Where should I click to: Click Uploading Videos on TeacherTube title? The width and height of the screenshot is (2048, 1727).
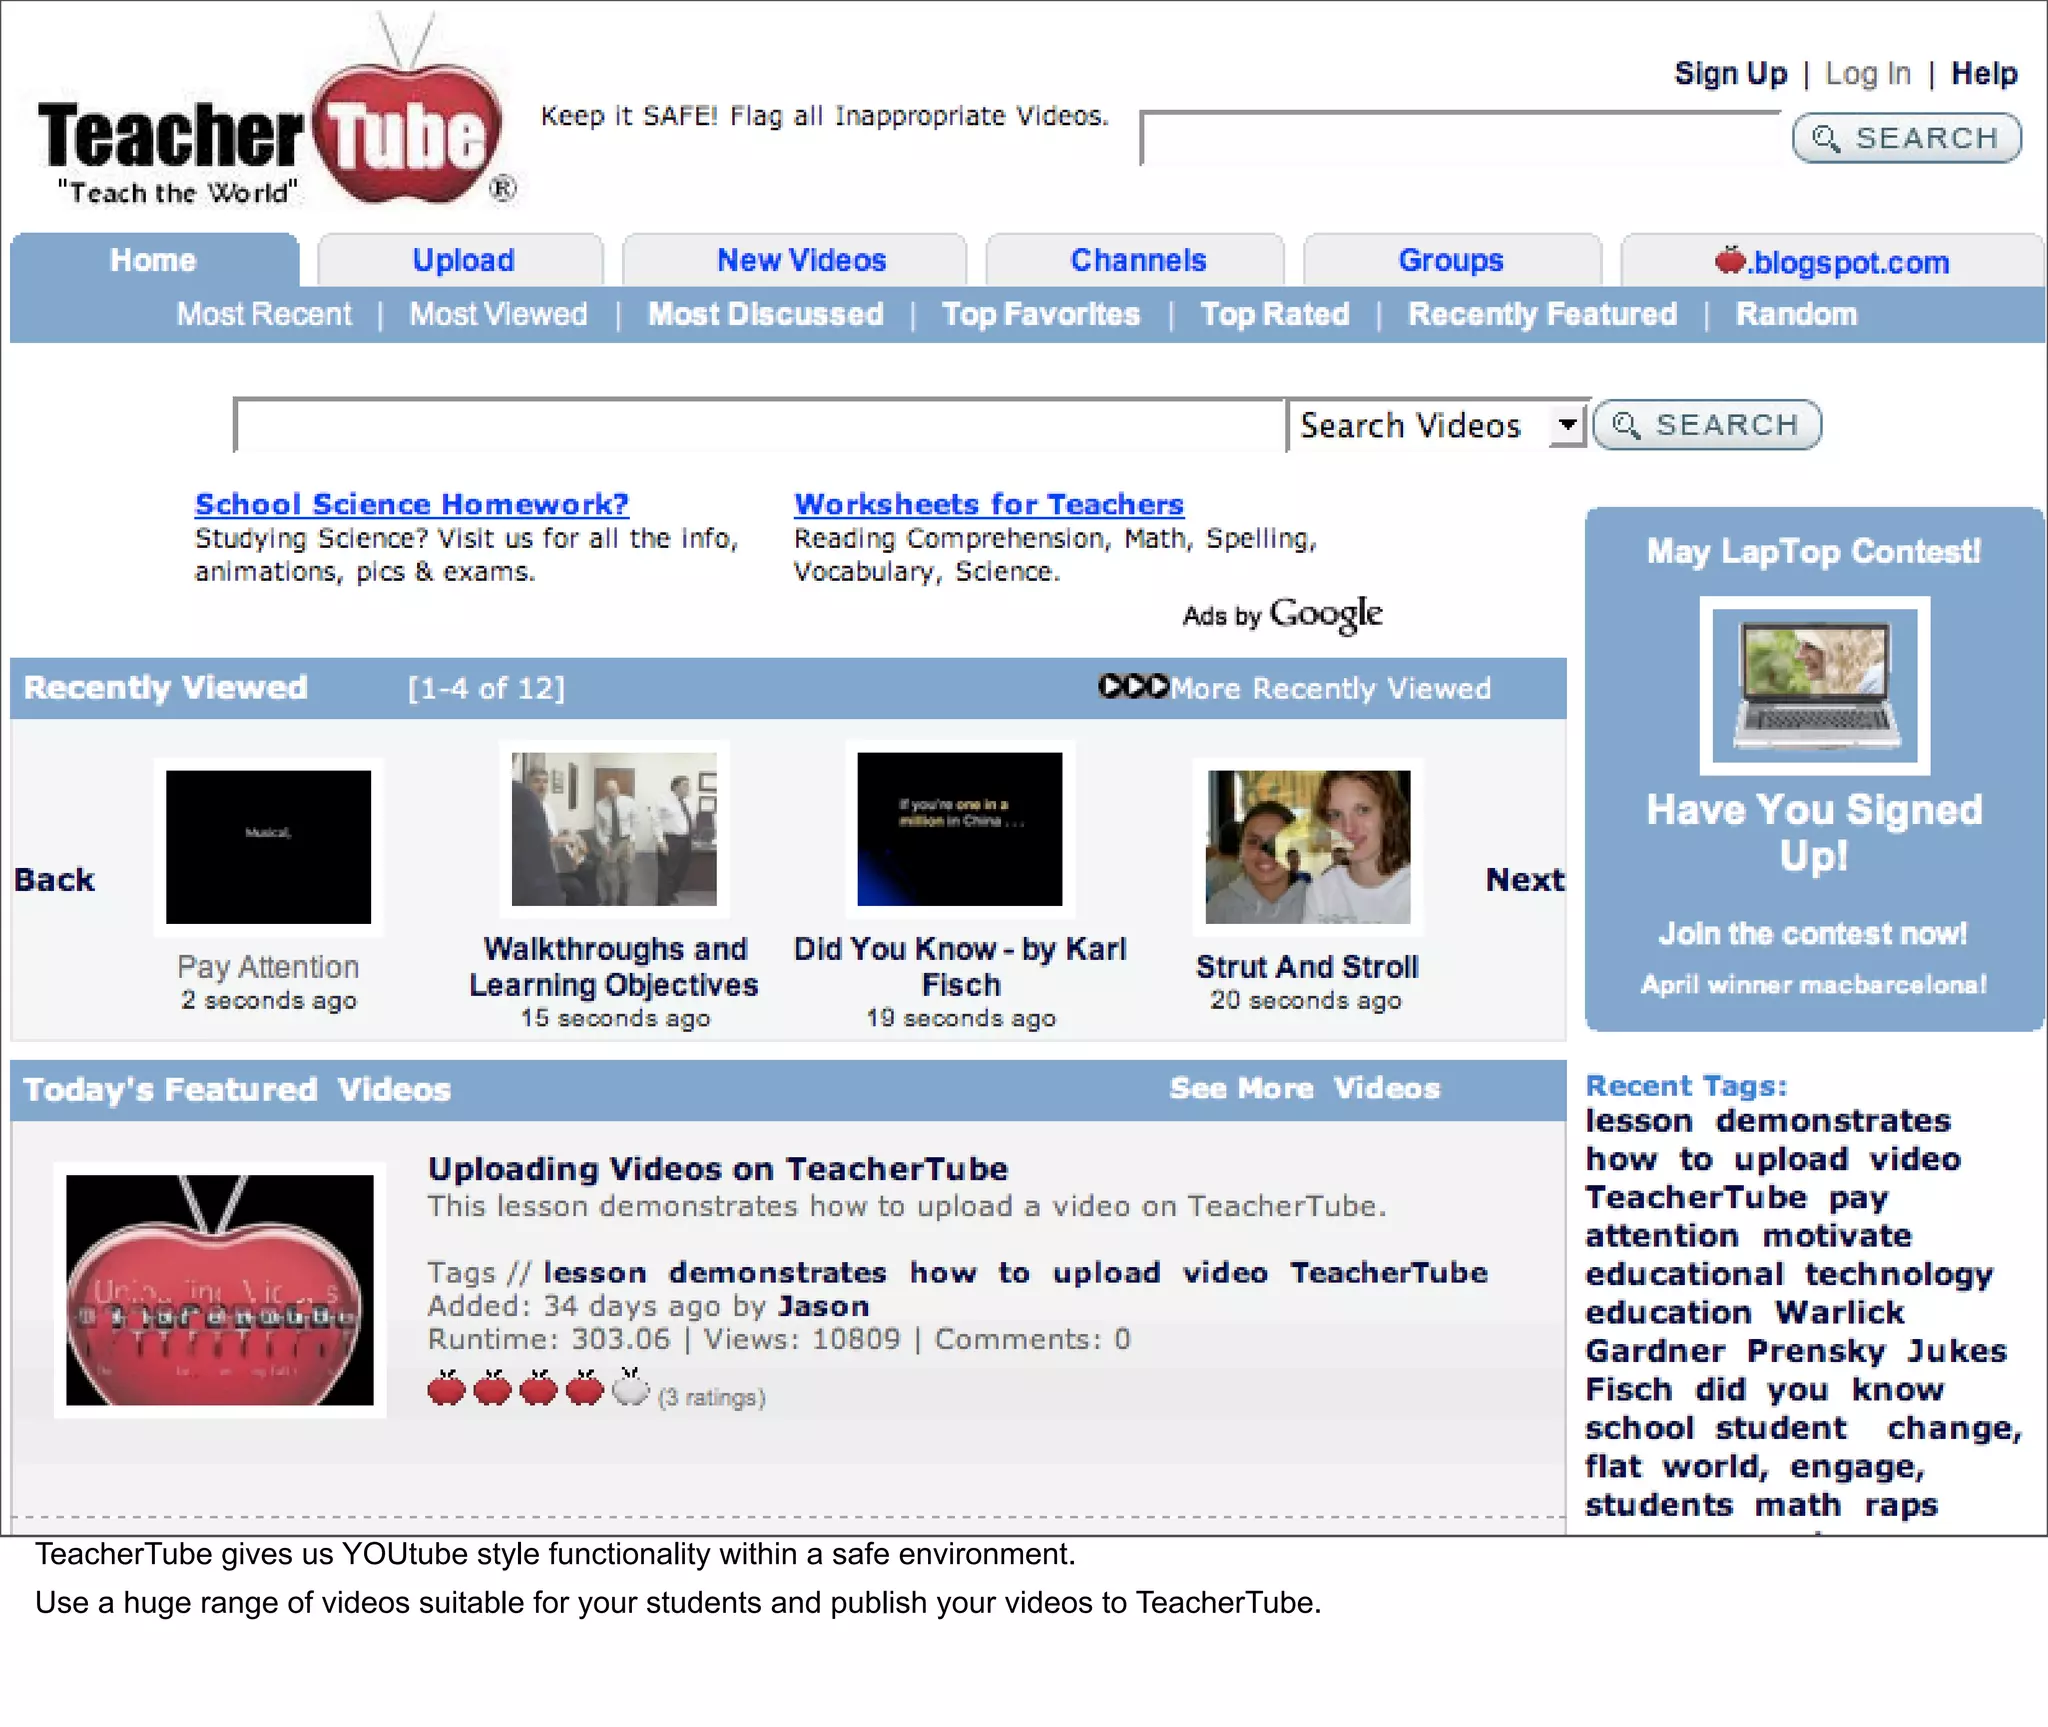tap(718, 1168)
